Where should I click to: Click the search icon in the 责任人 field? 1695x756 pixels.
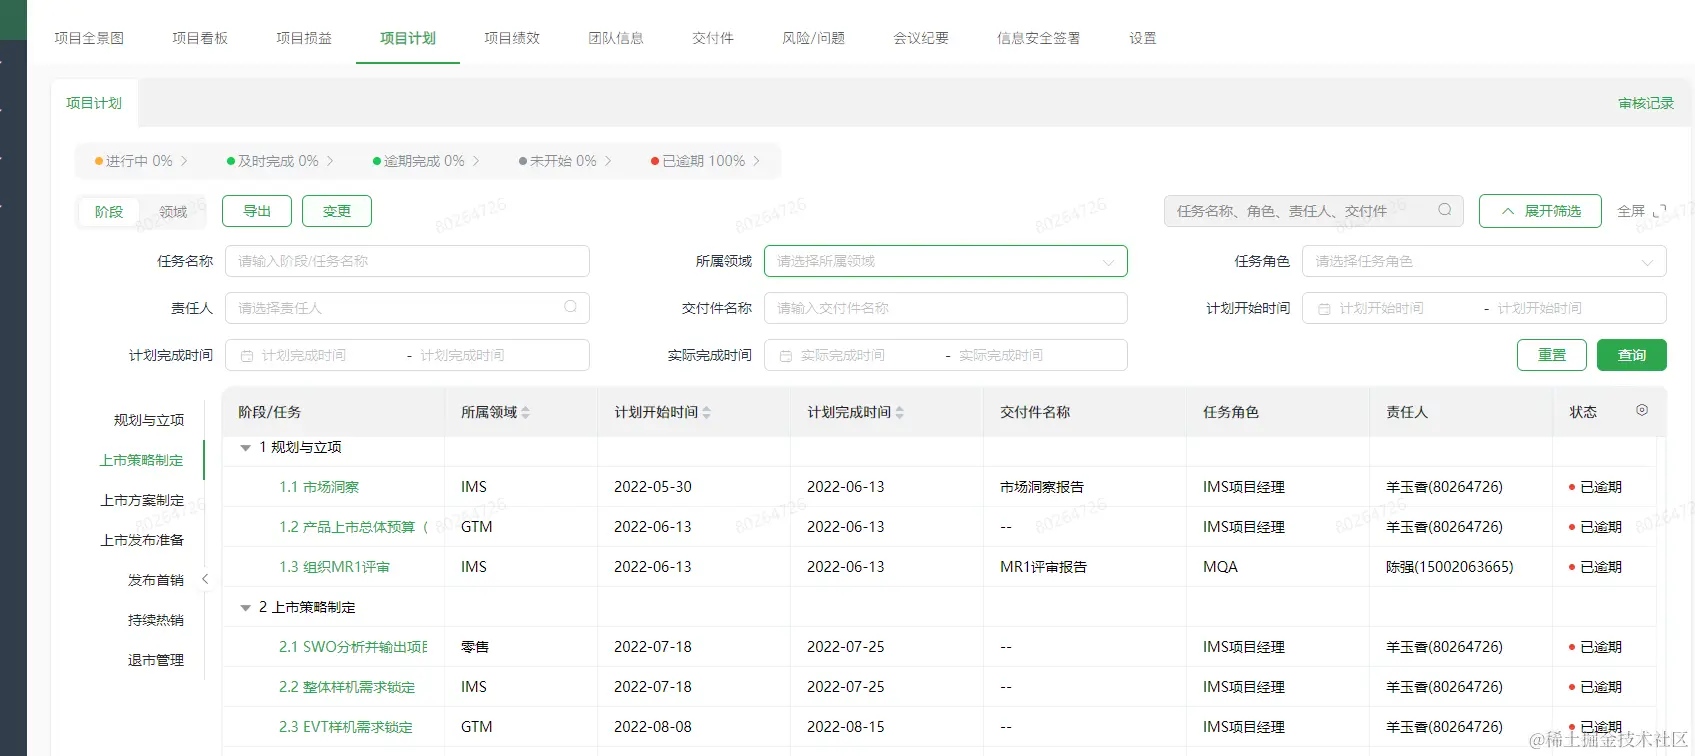[x=570, y=307]
